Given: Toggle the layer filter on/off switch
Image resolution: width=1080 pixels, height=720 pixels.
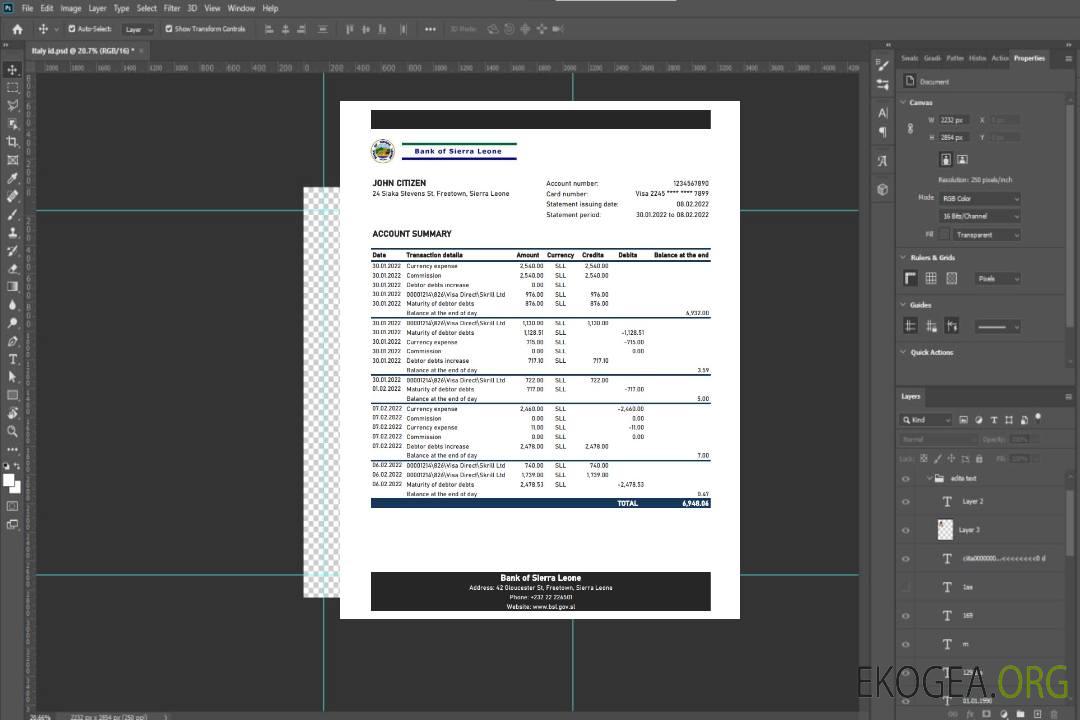Looking at the screenshot, I should 1038,418.
